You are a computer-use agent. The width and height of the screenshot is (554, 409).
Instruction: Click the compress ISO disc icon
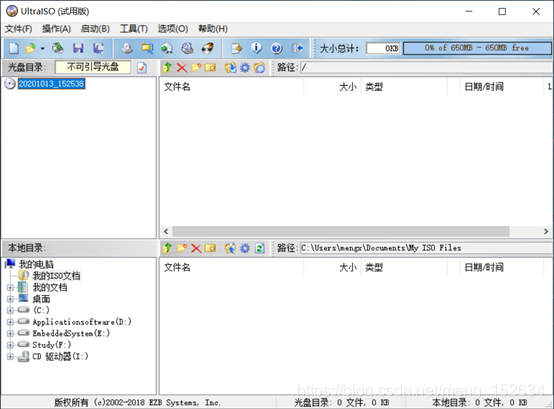(x=187, y=48)
